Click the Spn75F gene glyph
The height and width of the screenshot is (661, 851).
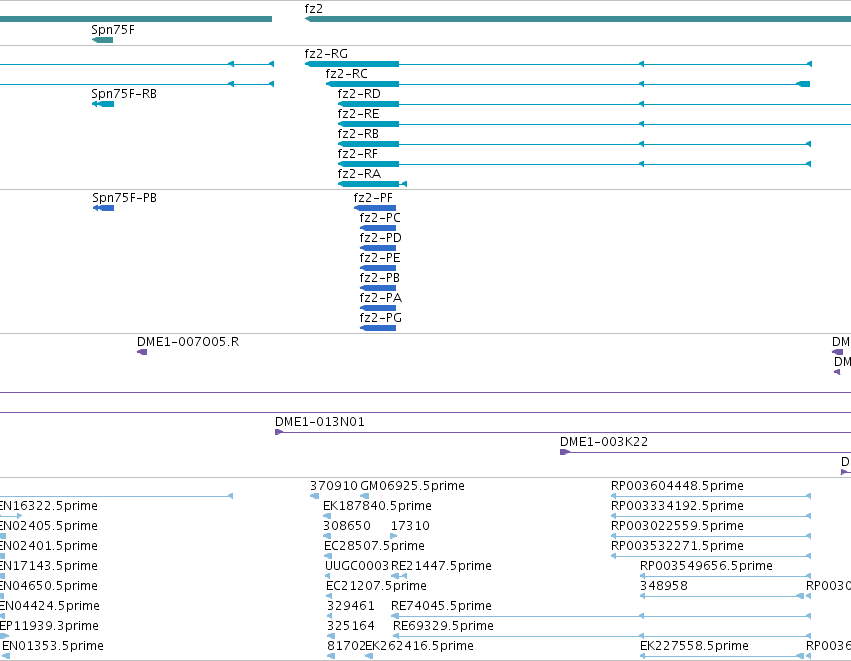102,40
